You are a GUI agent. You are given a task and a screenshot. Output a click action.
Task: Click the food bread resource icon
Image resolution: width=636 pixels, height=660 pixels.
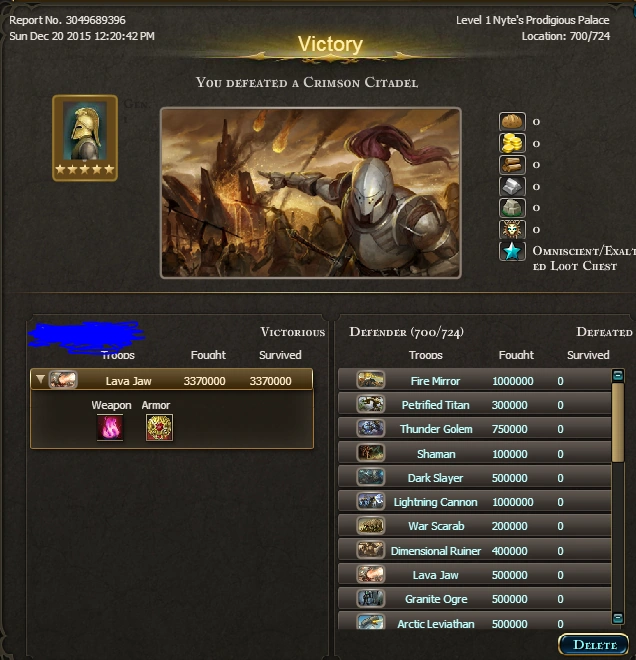(x=512, y=122)
